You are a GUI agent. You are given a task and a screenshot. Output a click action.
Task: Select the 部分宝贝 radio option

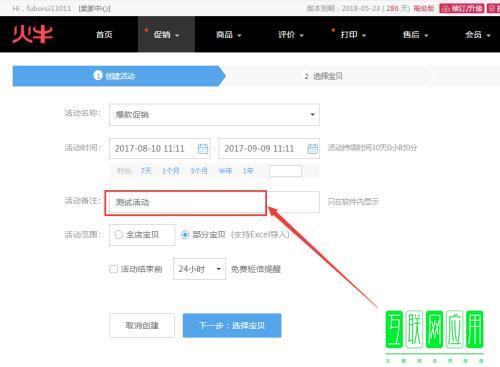[x=185, y=235]
